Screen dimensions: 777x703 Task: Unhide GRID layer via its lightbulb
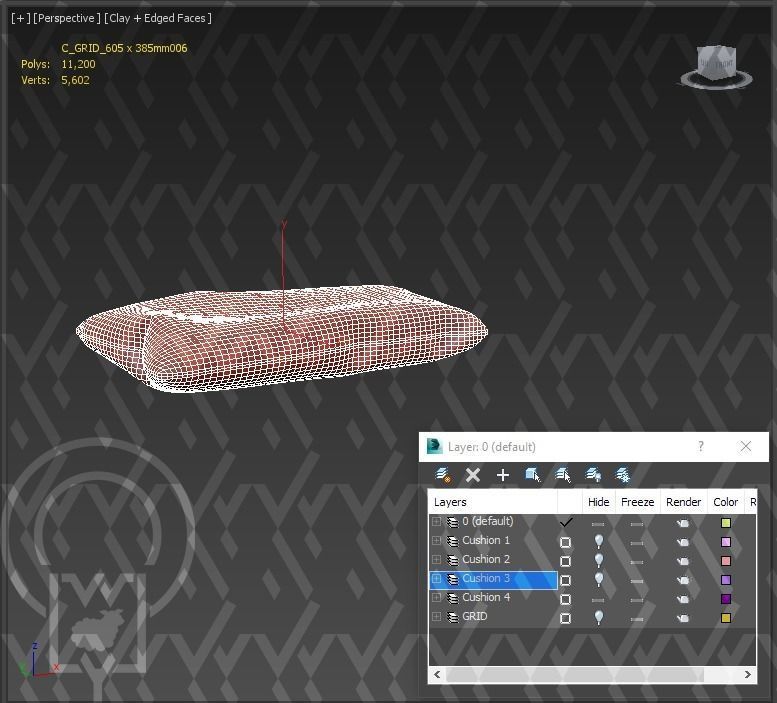pyautogui.click(x=599, y=617)
